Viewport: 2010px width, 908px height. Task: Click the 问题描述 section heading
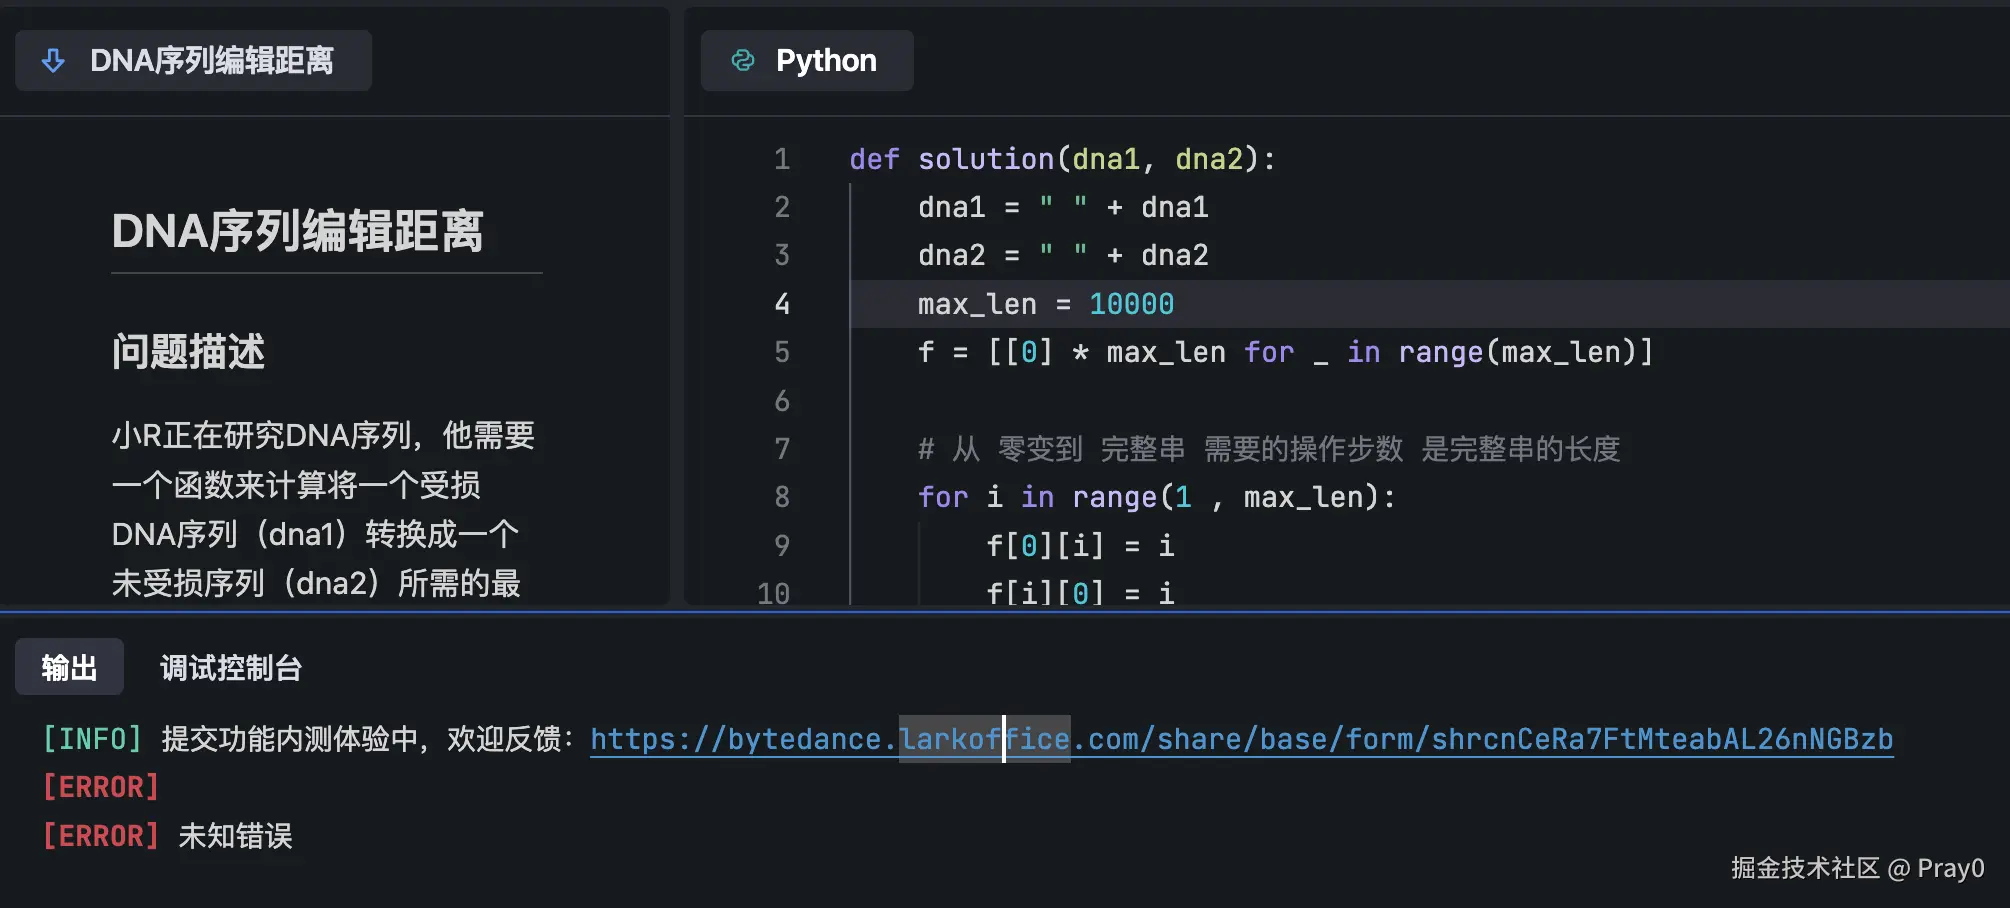point(188,352)
